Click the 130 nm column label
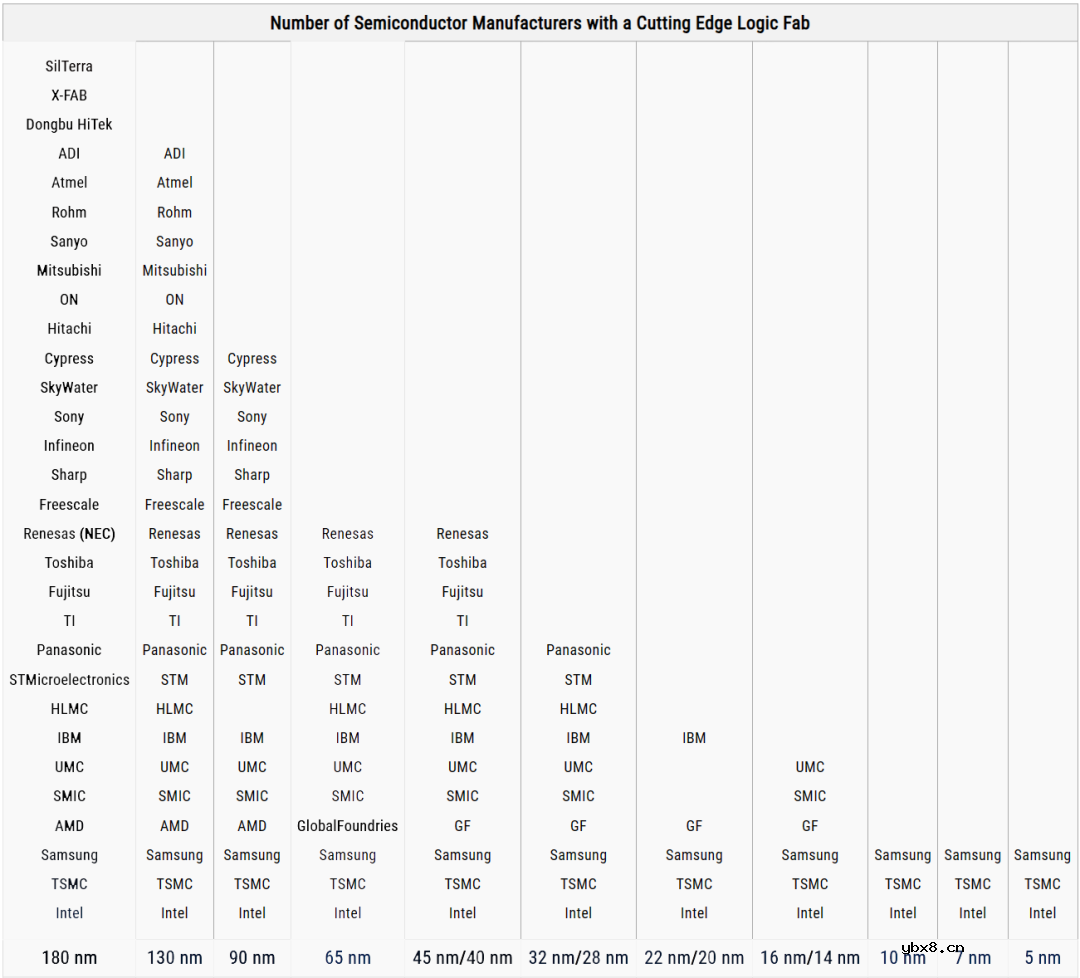Image resolution: width=1080 pixels, height=978 pixels. [174, 957]
